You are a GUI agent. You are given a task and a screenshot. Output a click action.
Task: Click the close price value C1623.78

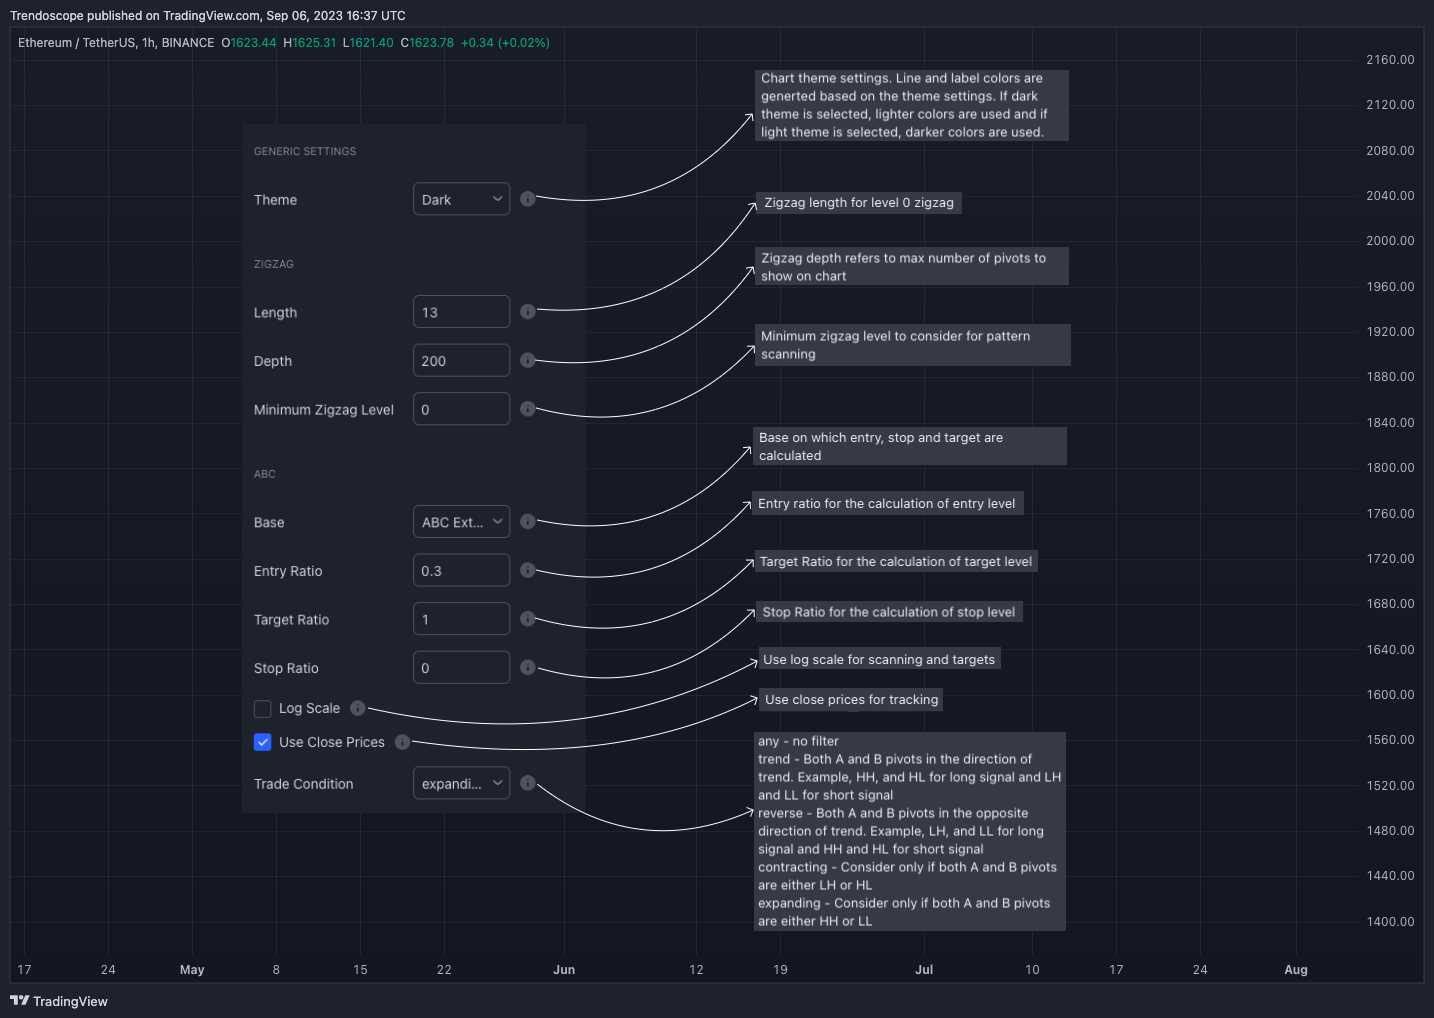[x=427, y=43]
